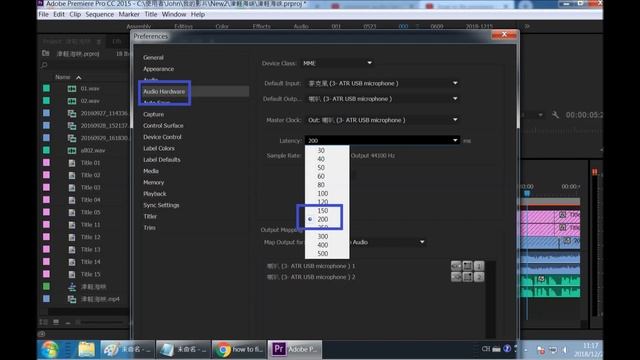Open the Windows Start button
The height and width of the screenshot is (360, 640).
[50, 350]
